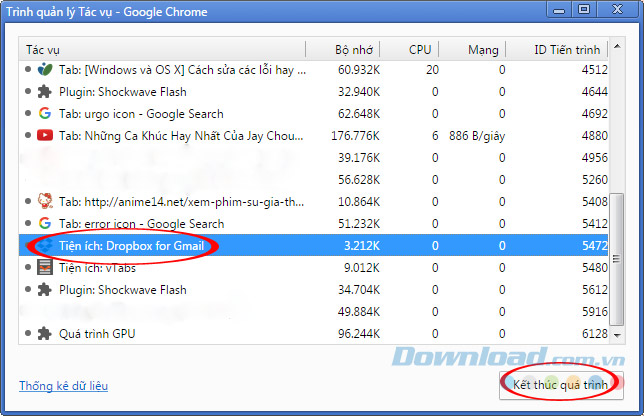Select the 'Plugin: Shockwave Flash' row using 34.704K
This screenshot has width=644, height=416.
[x=313, y=290]
